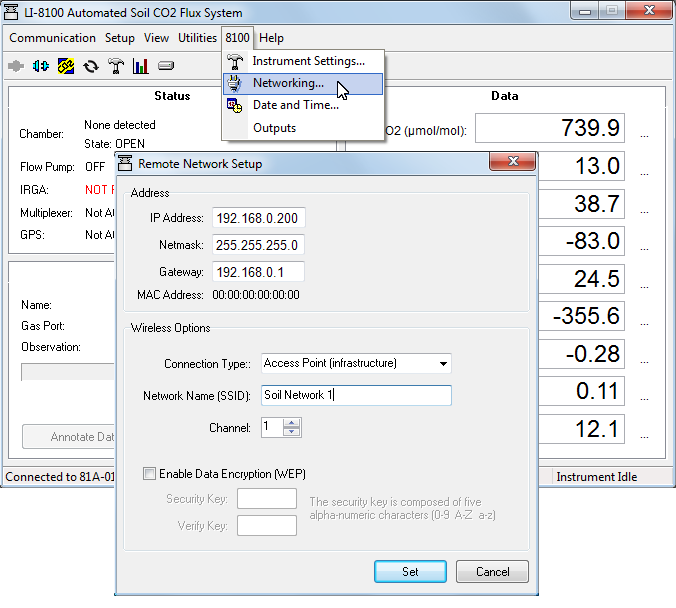Click the Netmask field

point(258,245)
